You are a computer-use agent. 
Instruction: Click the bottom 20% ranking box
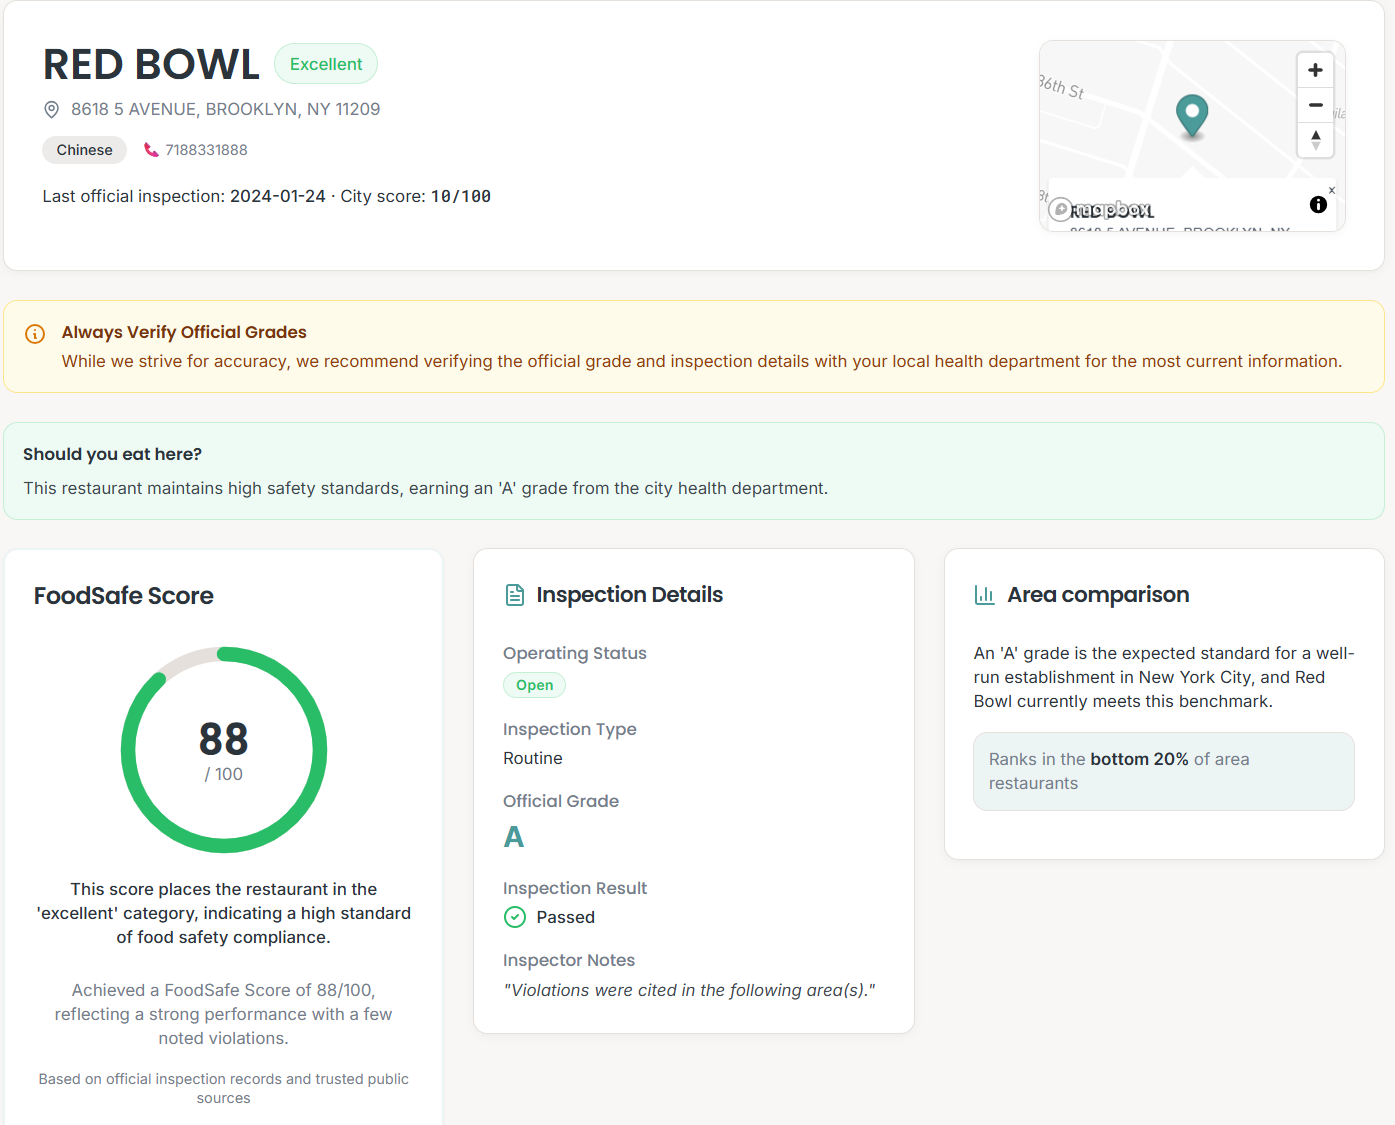point(1163,771)
